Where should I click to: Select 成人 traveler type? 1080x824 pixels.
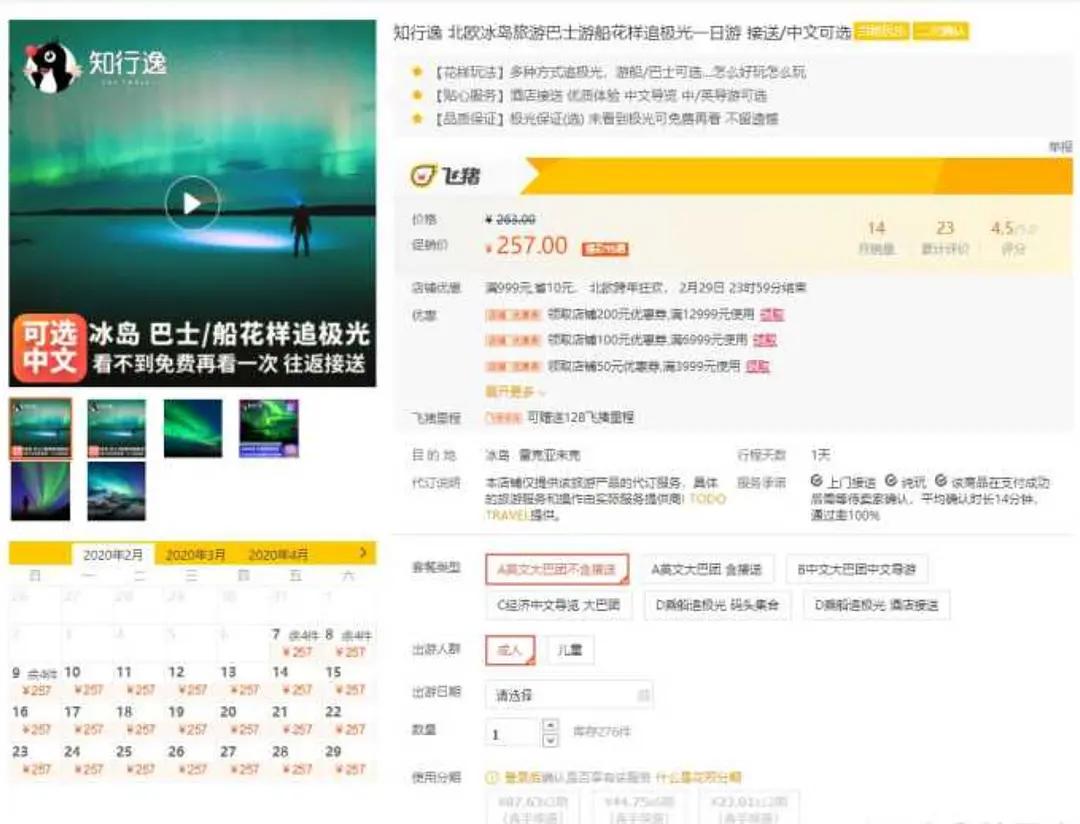click(510, 650)
